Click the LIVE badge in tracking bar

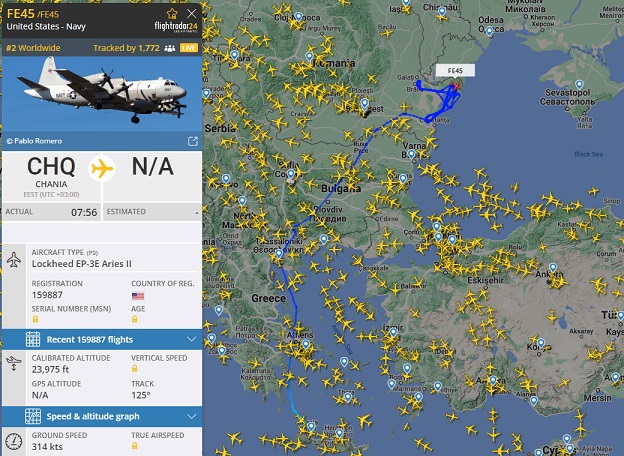point(189,48)
